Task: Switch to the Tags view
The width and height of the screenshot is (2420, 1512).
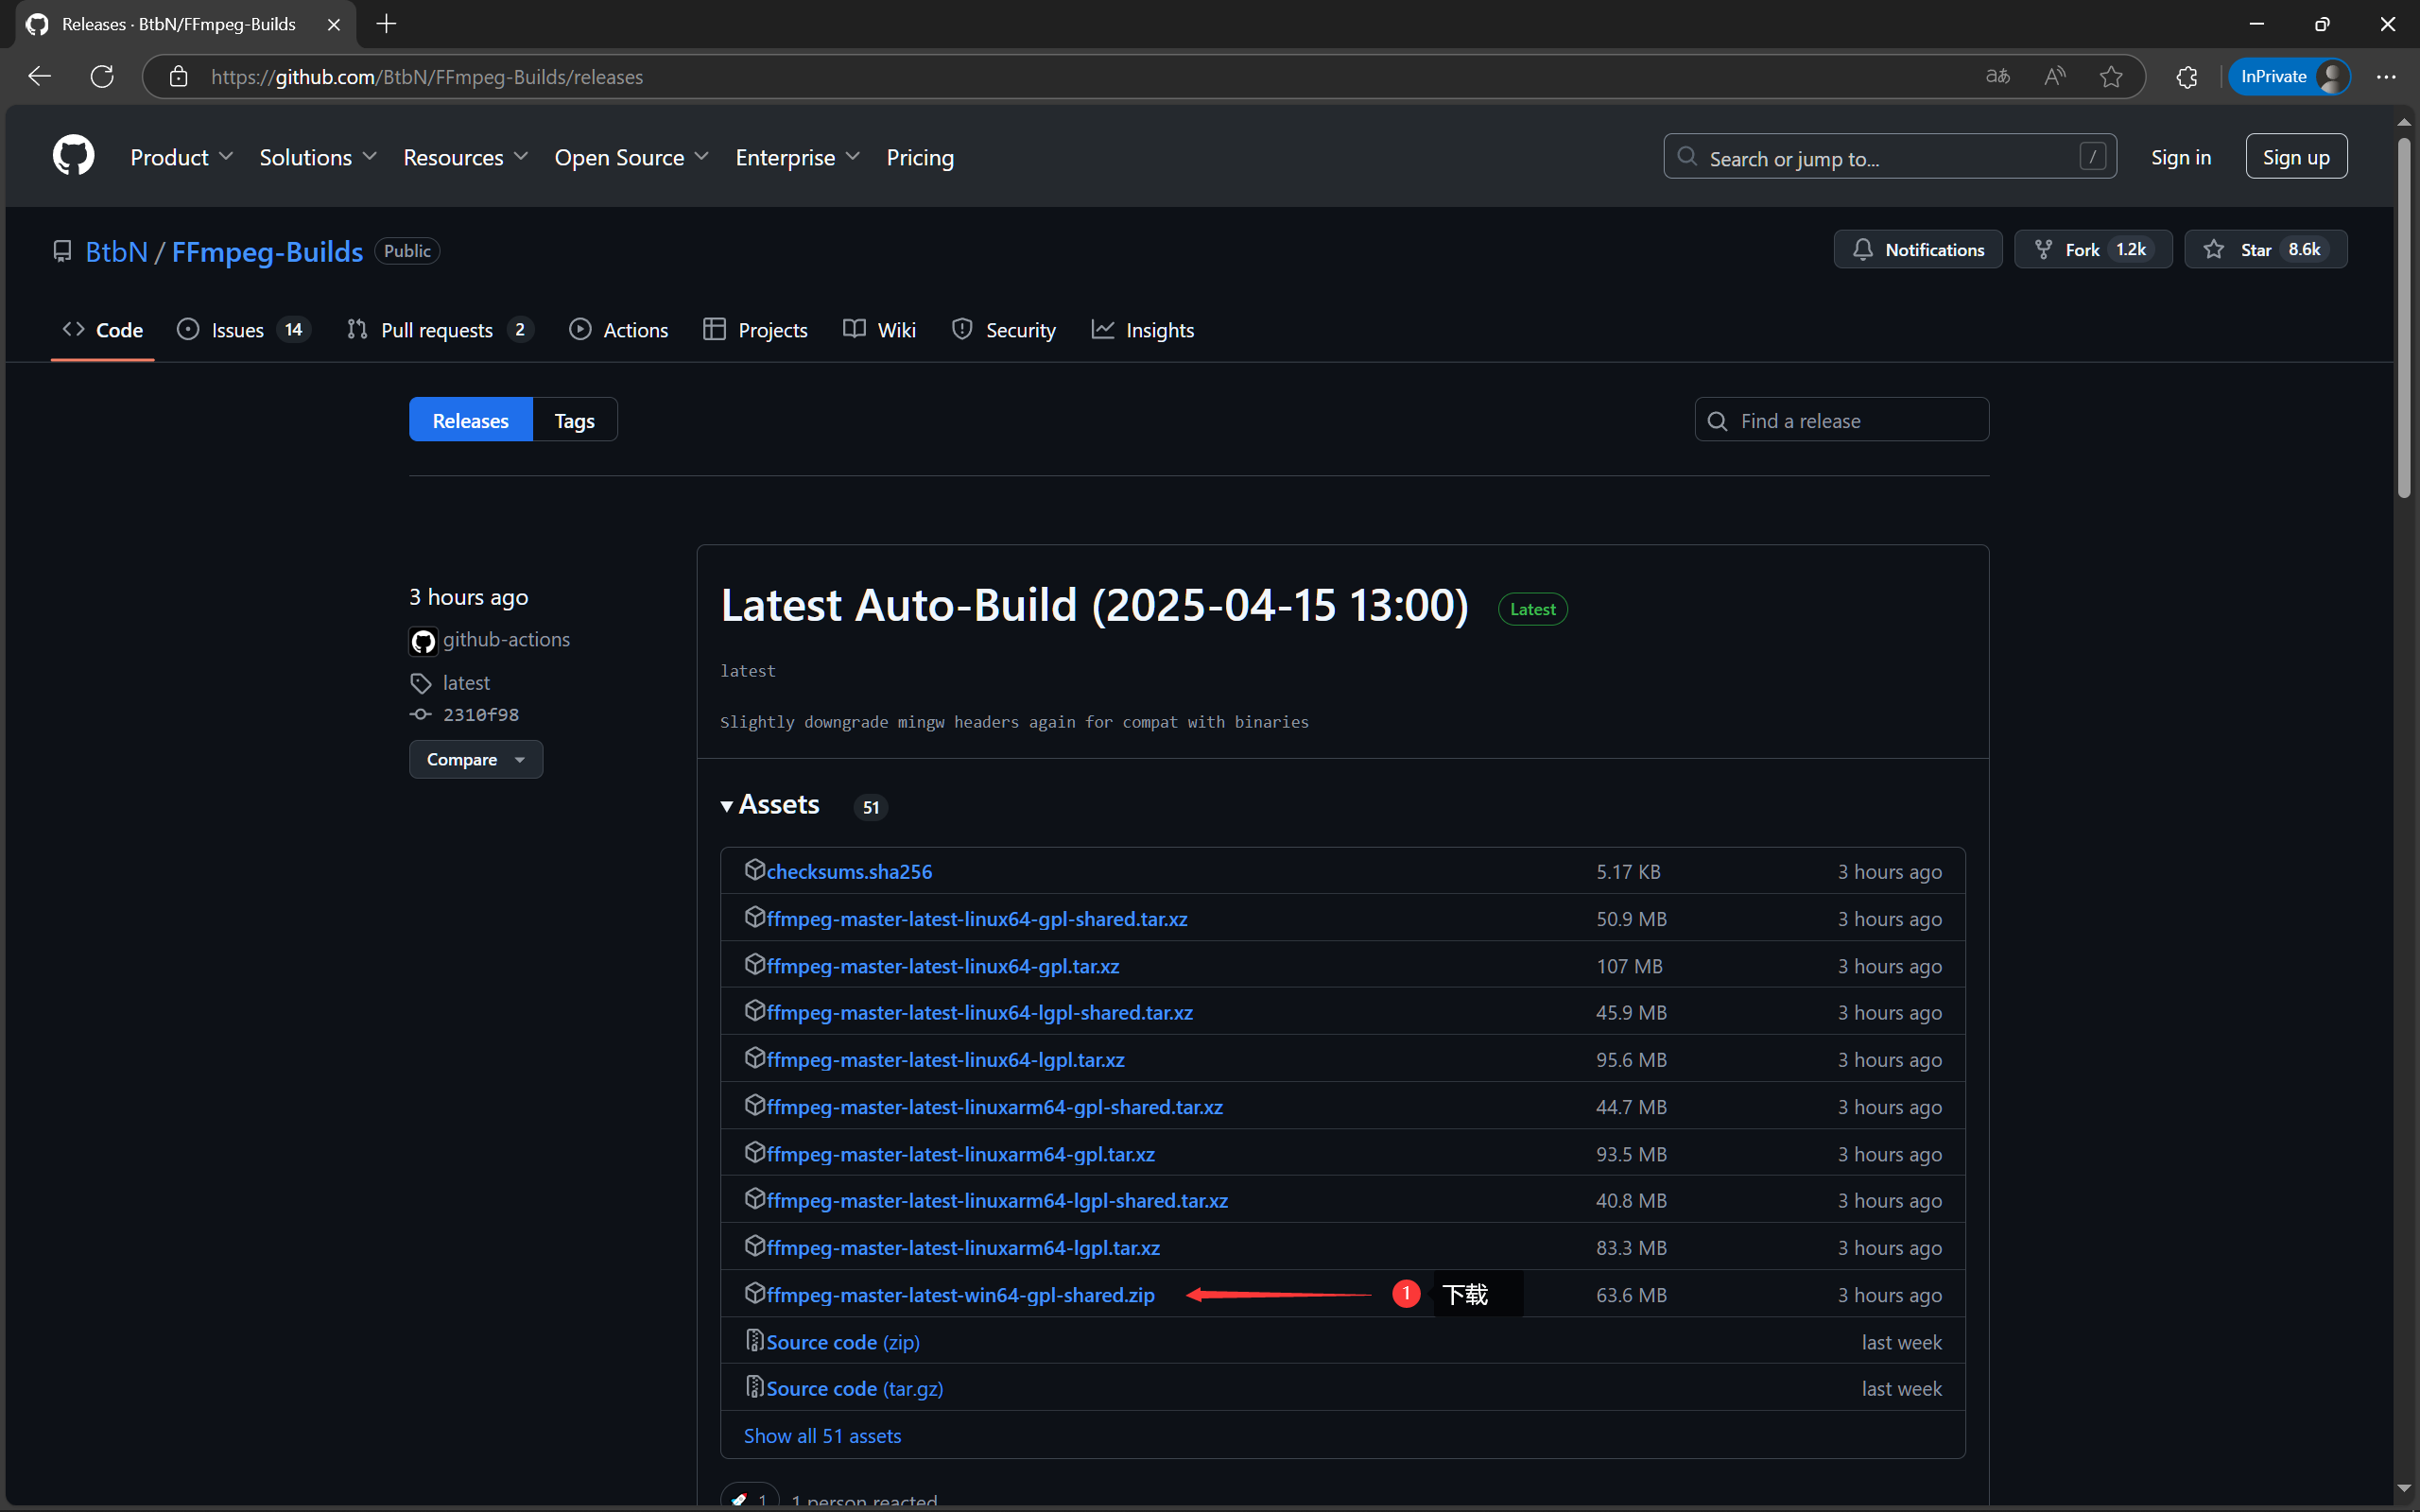Action: tap(575, 420)
